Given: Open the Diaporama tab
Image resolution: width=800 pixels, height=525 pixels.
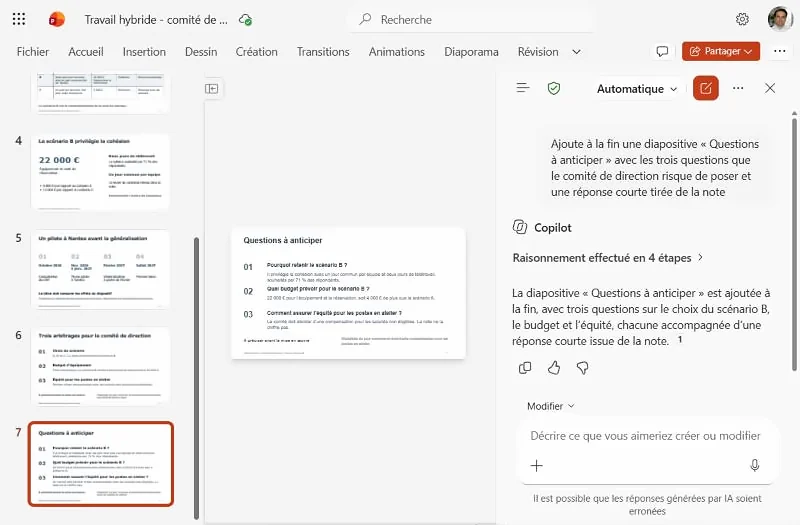Looking at the screenshot, I should 471,52.
